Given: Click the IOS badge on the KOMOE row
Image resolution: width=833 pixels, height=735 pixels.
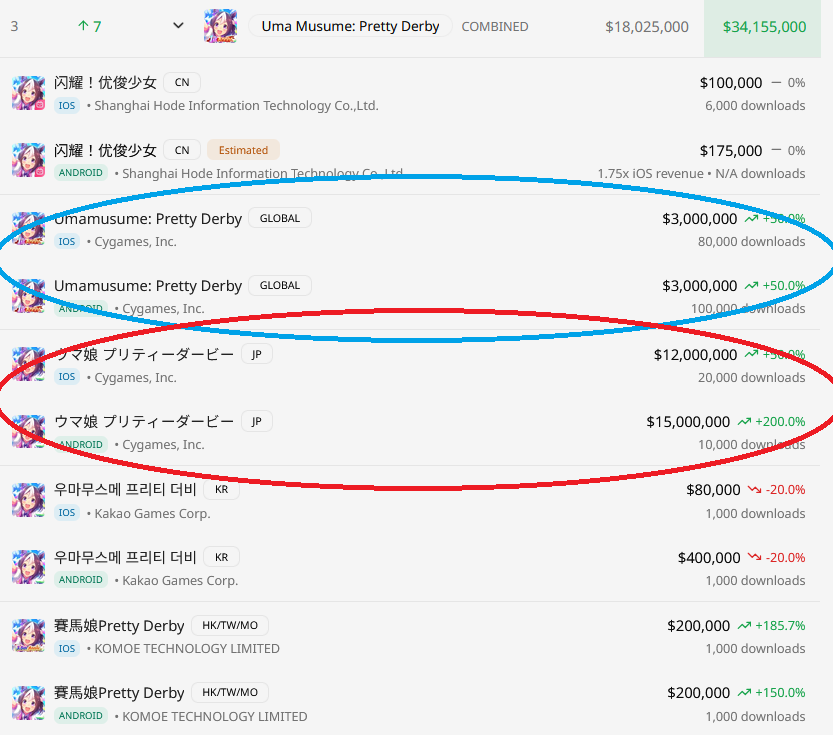Looking at the screenshot, I should tap(66, 648).
